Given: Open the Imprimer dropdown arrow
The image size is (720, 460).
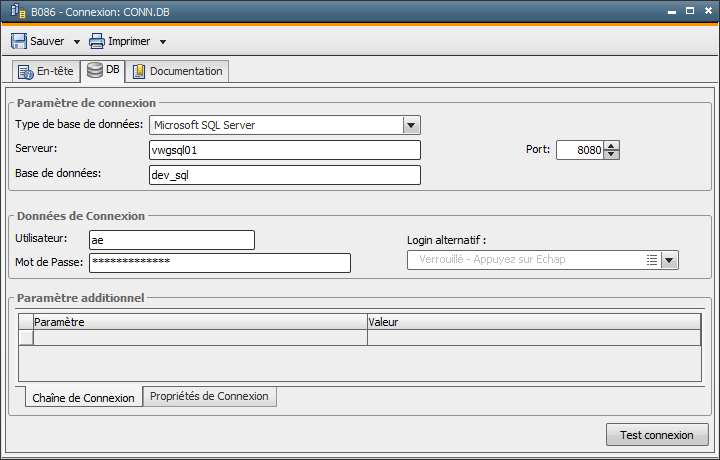Looking at the screenshot, I should tap(163, 42).
